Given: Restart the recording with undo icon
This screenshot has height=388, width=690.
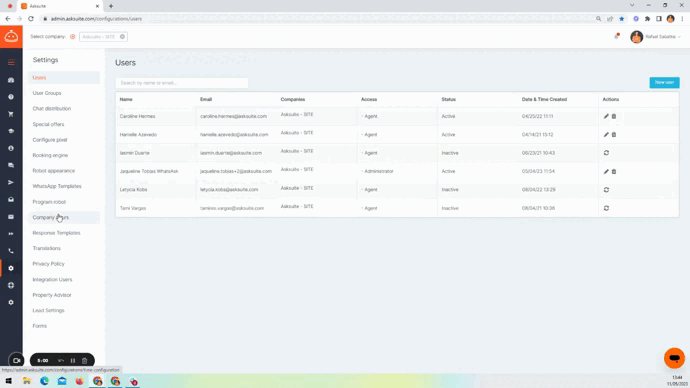Looking at the screenshot, I should [61, 361].
